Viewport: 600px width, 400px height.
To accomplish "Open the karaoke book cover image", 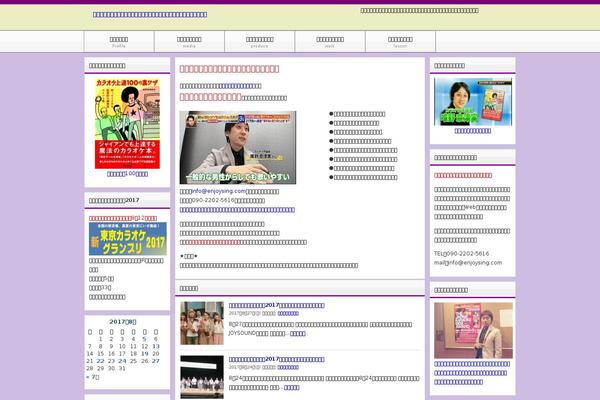I will click(127, 123).
